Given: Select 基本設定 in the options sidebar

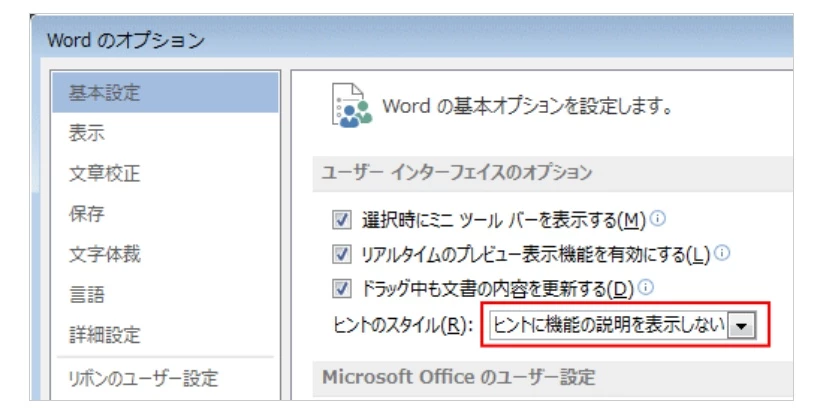Looking at the screenshot, I should click(165, 93).
